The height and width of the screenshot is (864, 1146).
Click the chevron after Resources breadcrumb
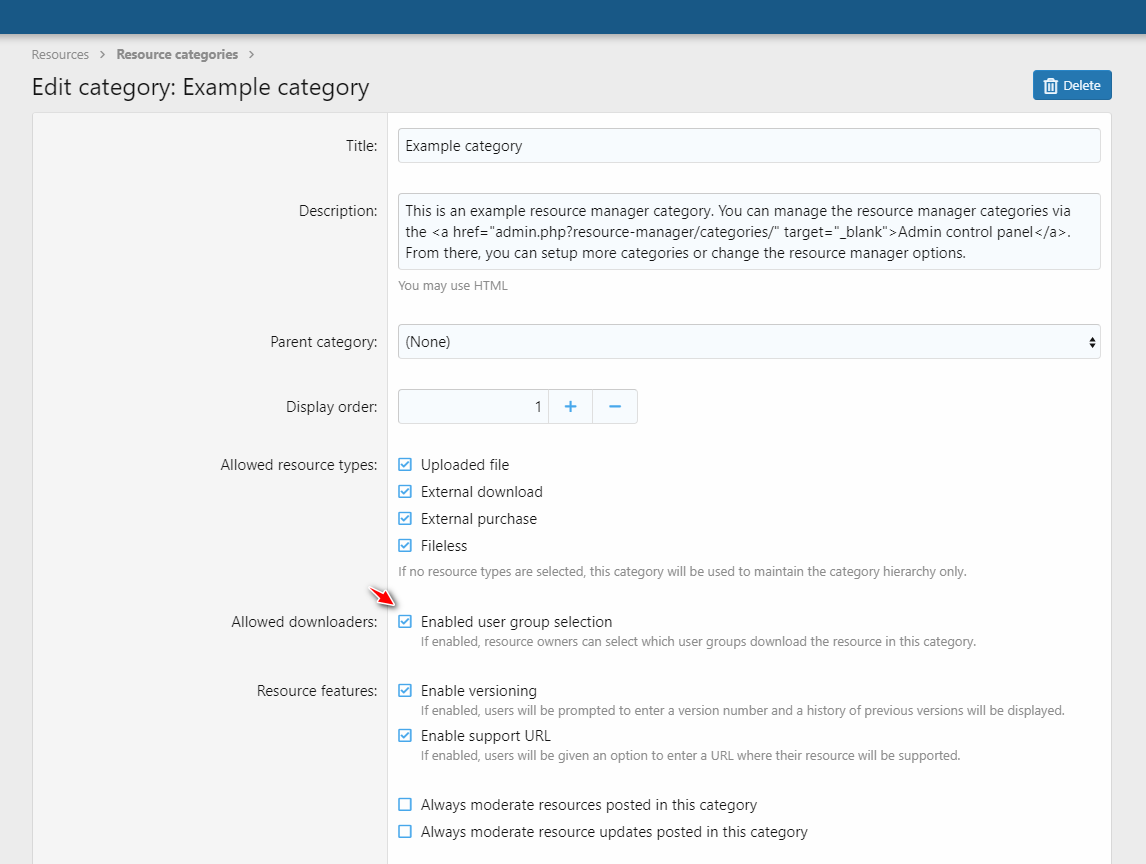point(103,54)
